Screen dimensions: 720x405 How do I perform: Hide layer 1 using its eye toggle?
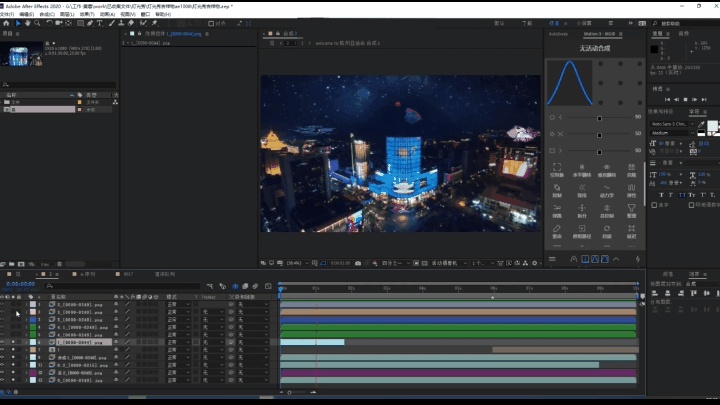click(2, 304)
